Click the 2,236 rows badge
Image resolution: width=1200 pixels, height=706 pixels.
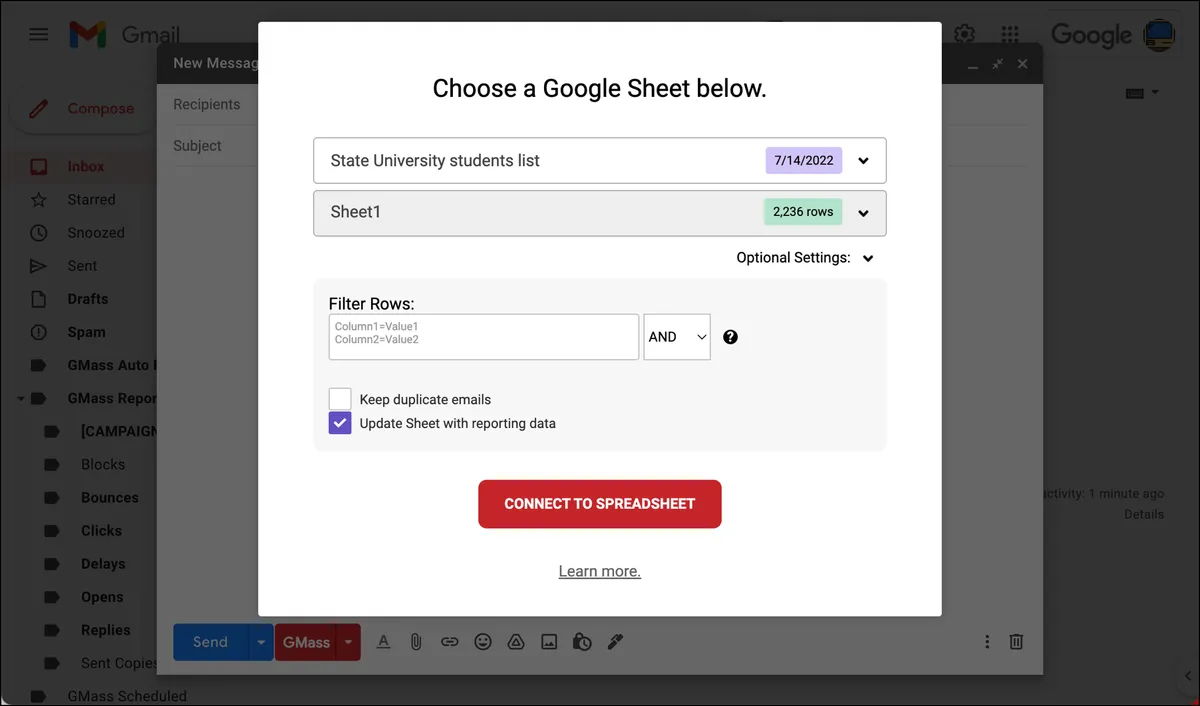803,212
